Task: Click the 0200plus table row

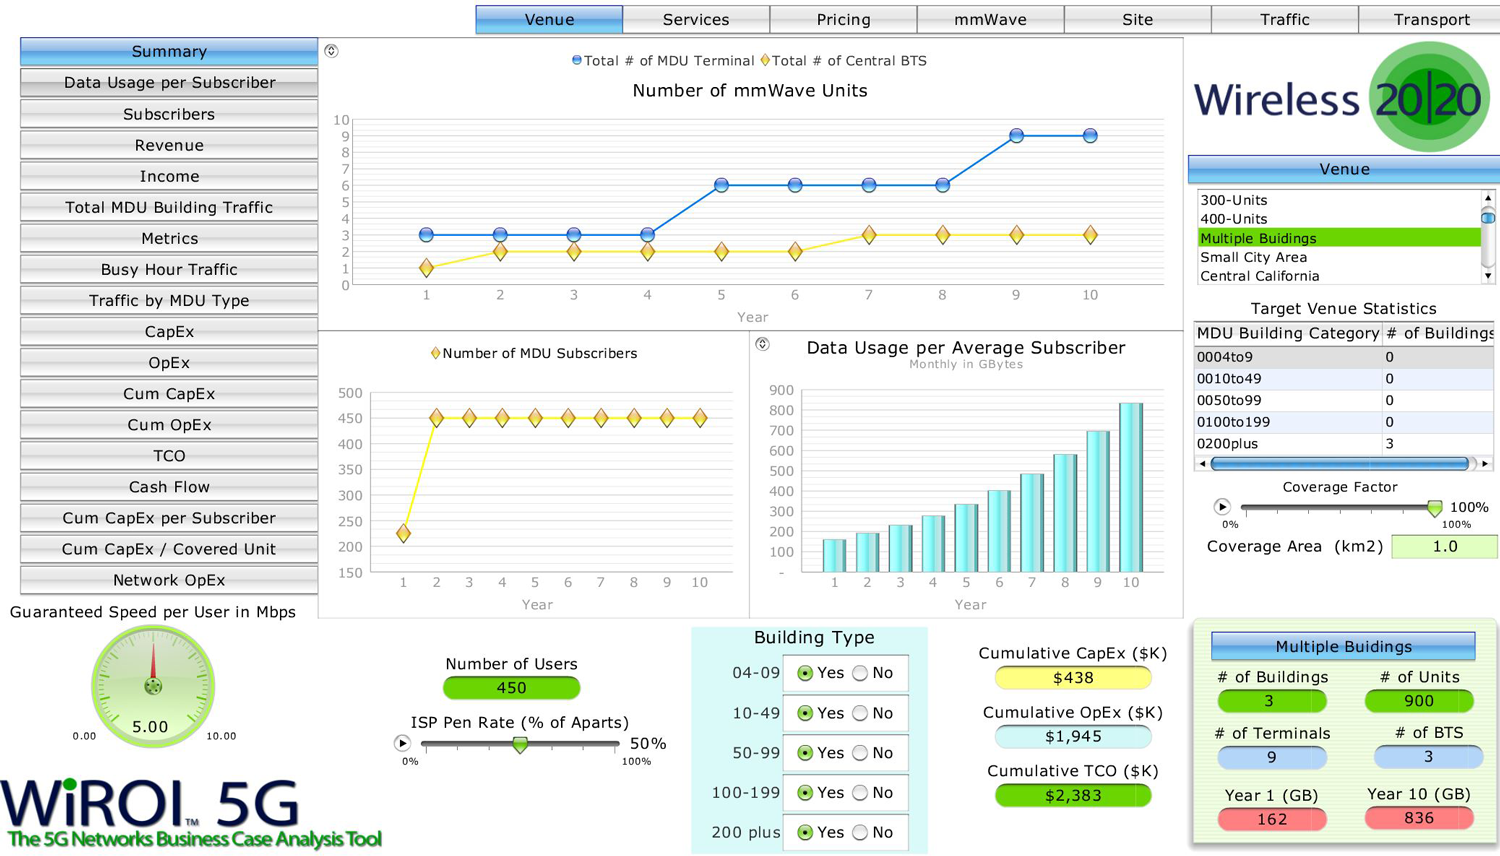Action: coord(1344,443)
